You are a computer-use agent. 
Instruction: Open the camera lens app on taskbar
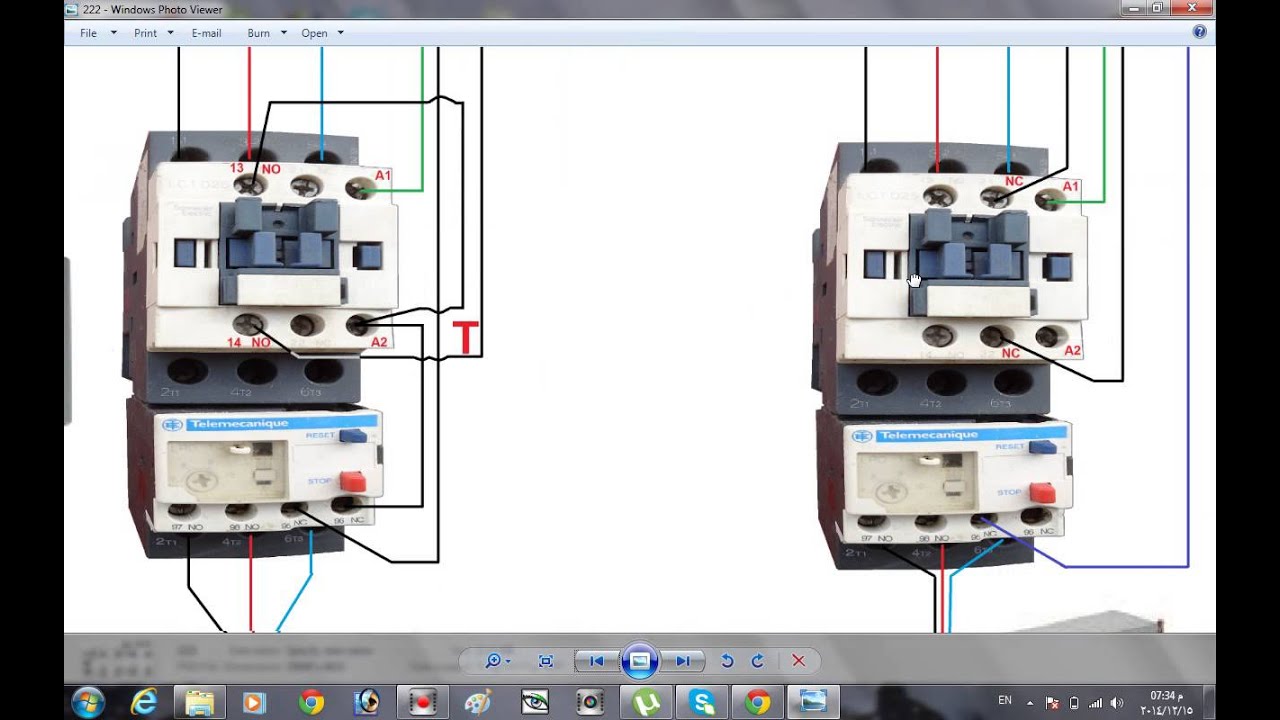pos(591,702)
